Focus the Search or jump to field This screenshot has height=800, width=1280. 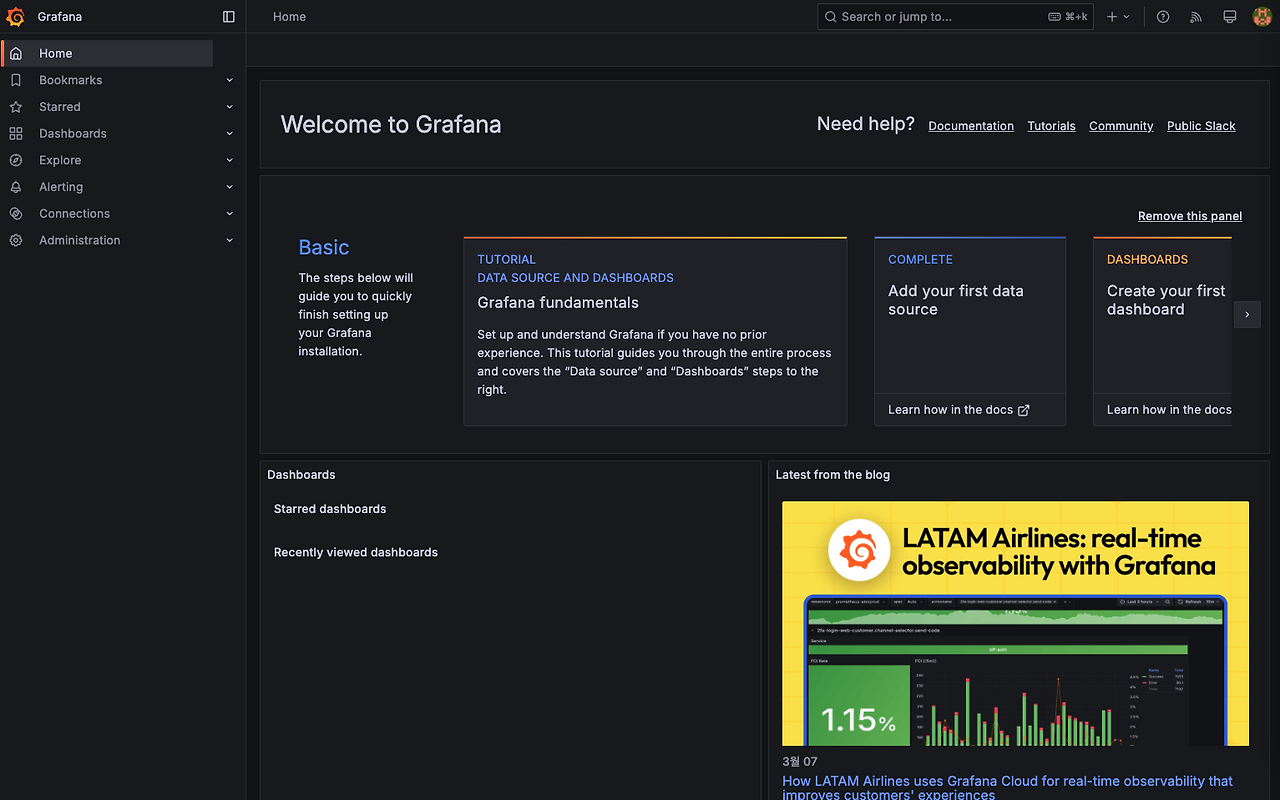(x=956, y=17)
